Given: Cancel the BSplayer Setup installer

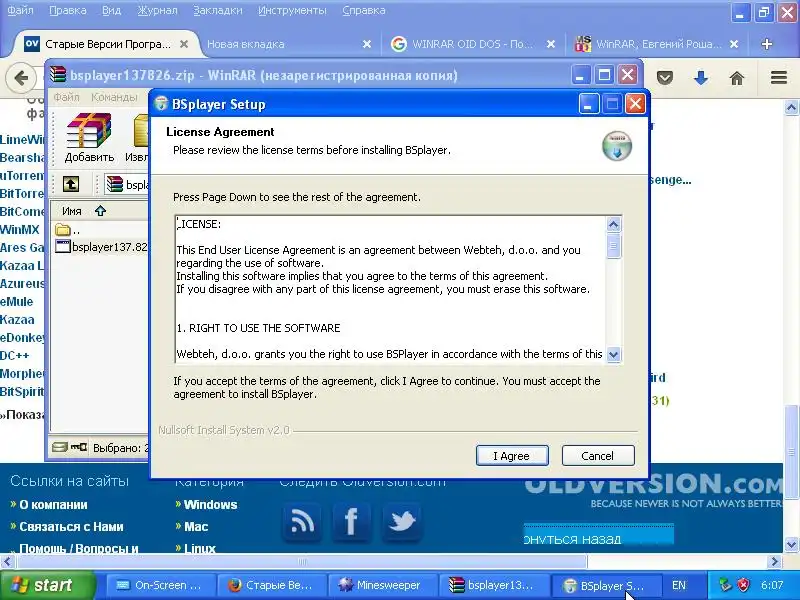Looking at the screenshot, I should point(598,456).
